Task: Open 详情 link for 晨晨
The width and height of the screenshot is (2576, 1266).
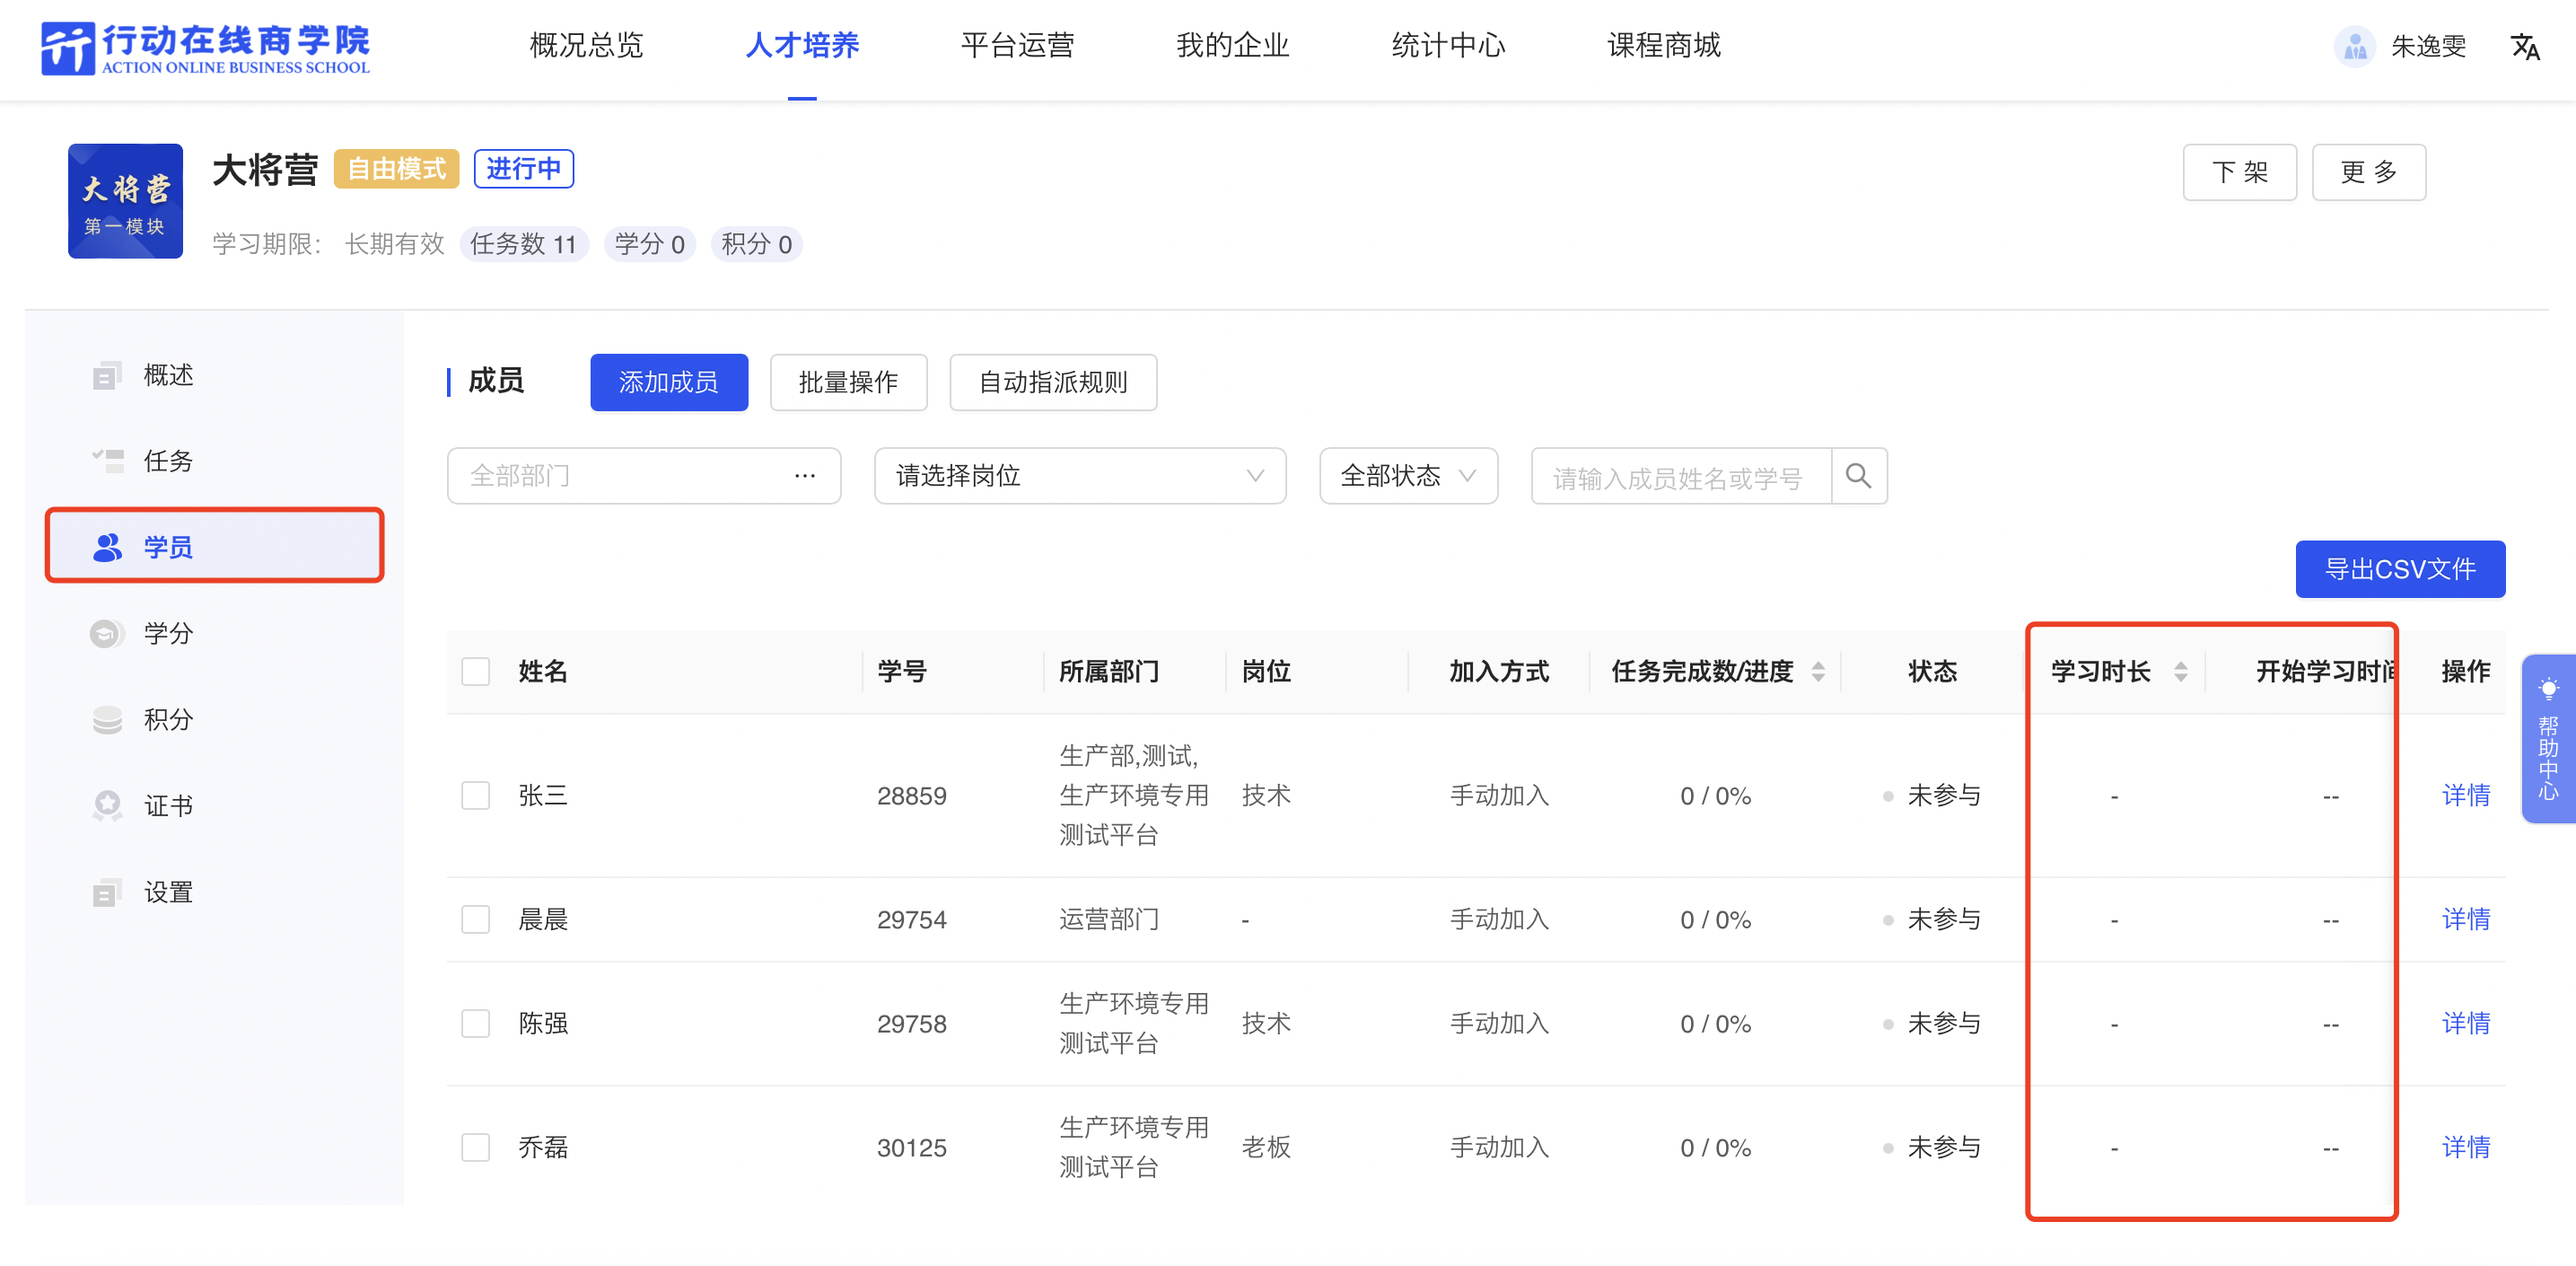Action: [x=2464, y=920]
